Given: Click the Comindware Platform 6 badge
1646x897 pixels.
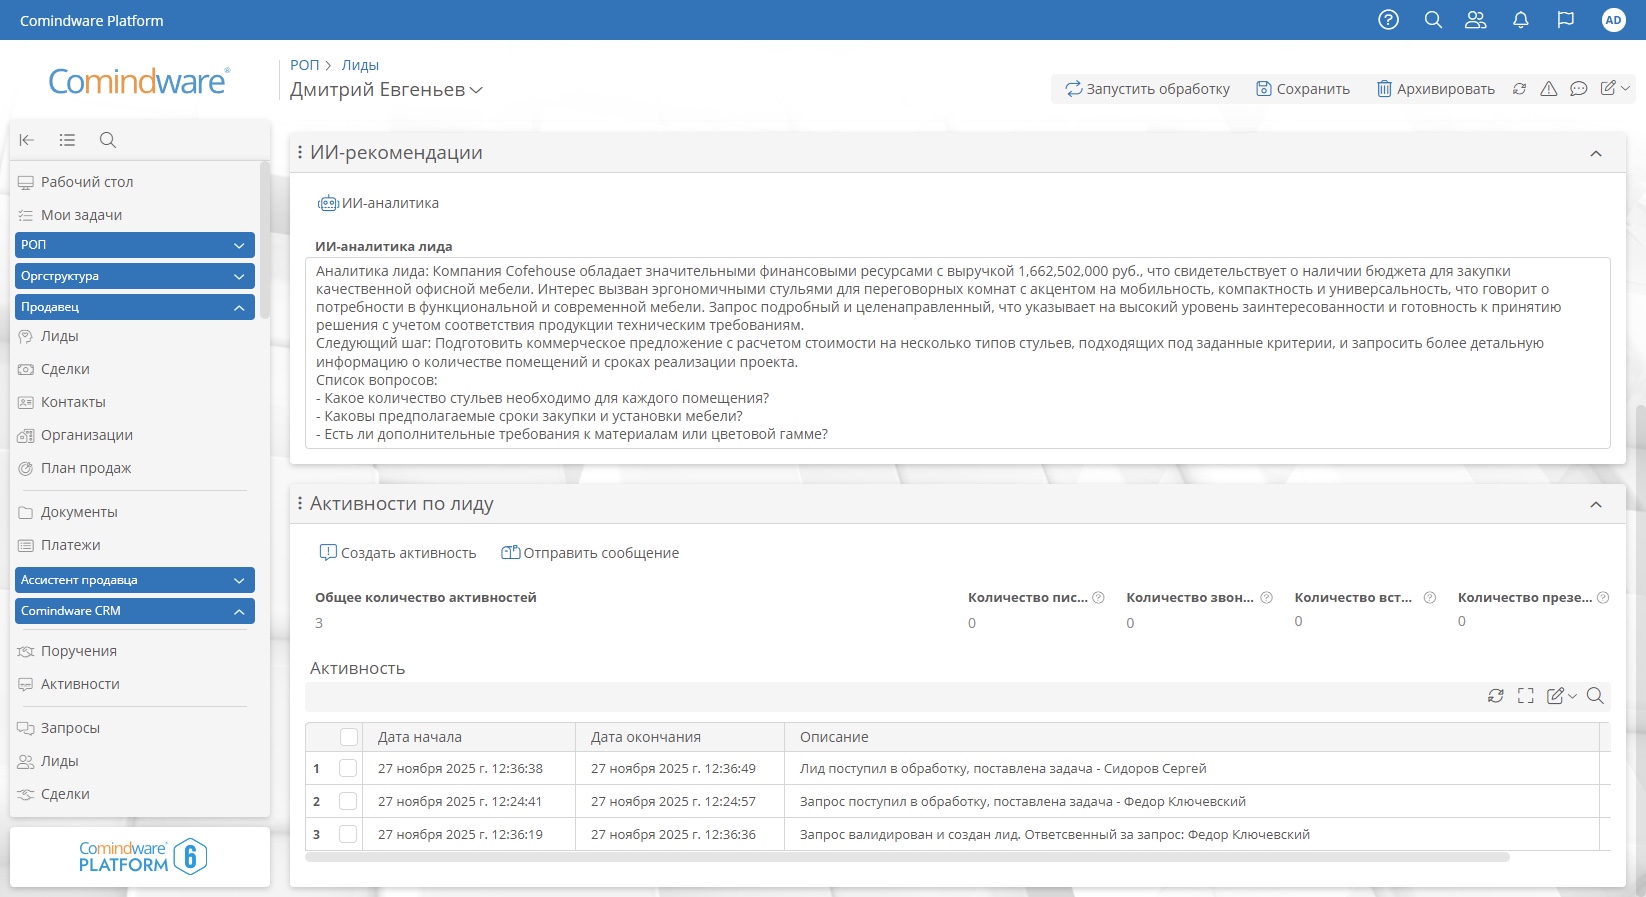Looking at the screenshot, I should (142, 857).
